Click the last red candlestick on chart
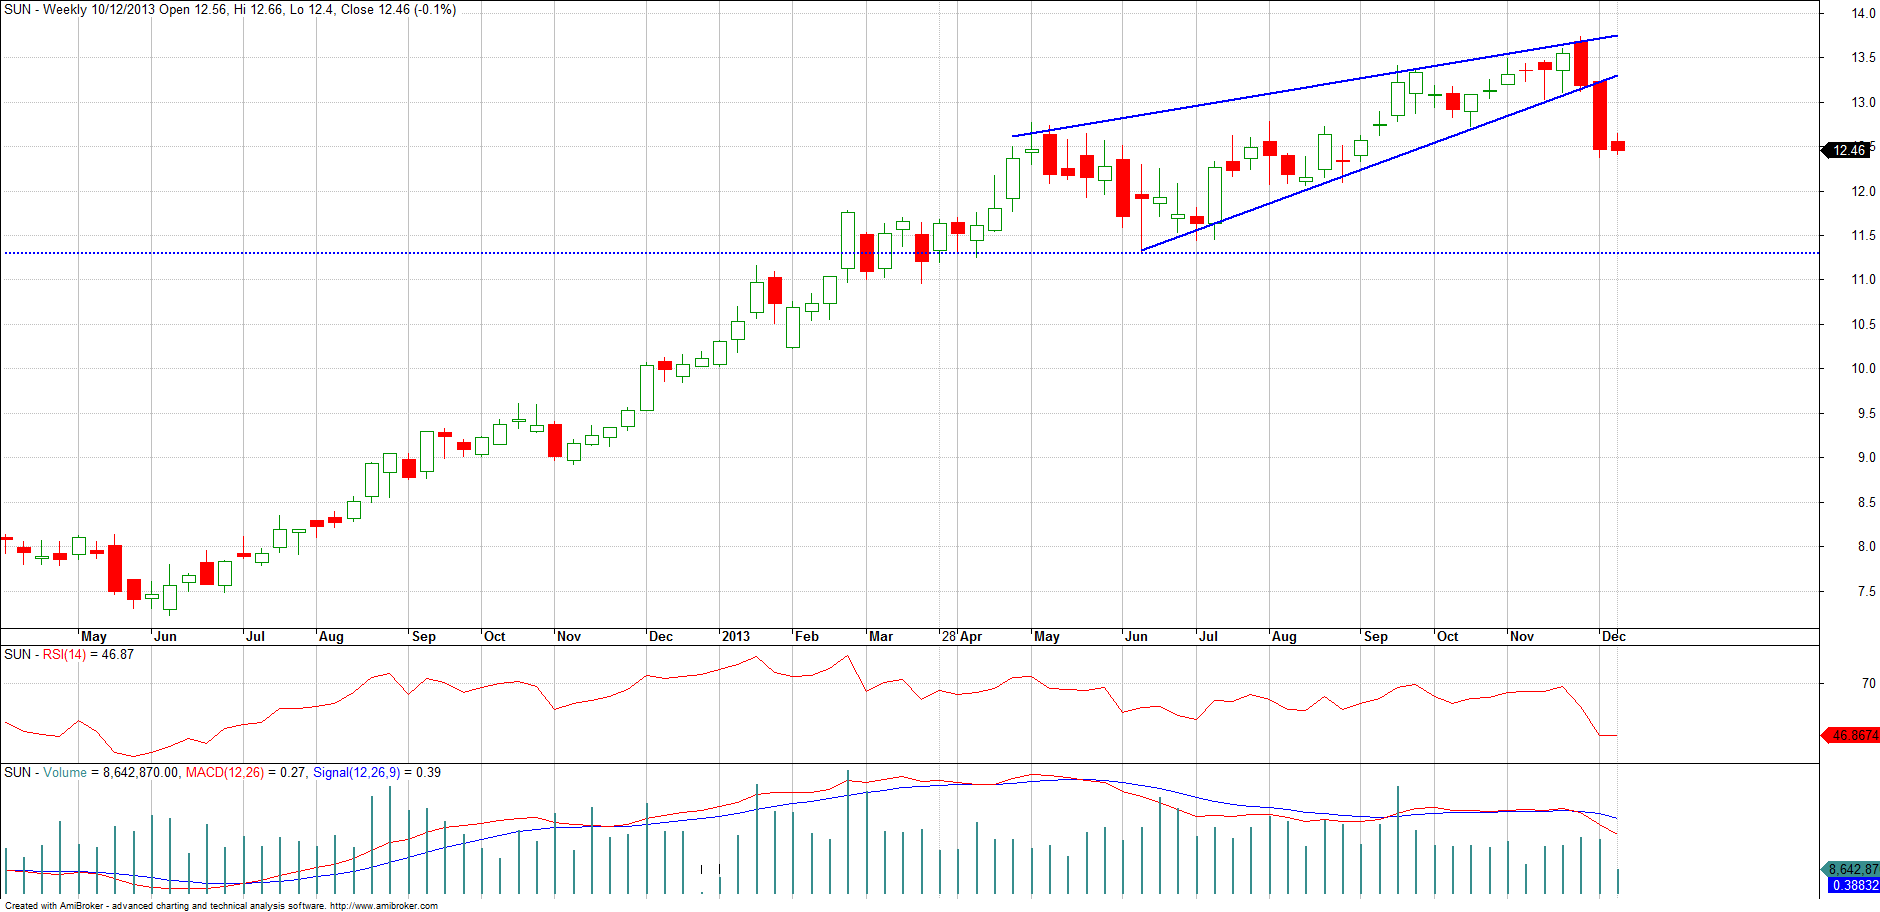Image resolution: width=1880 pixels, height=912 pixels. click(1618, 146)
